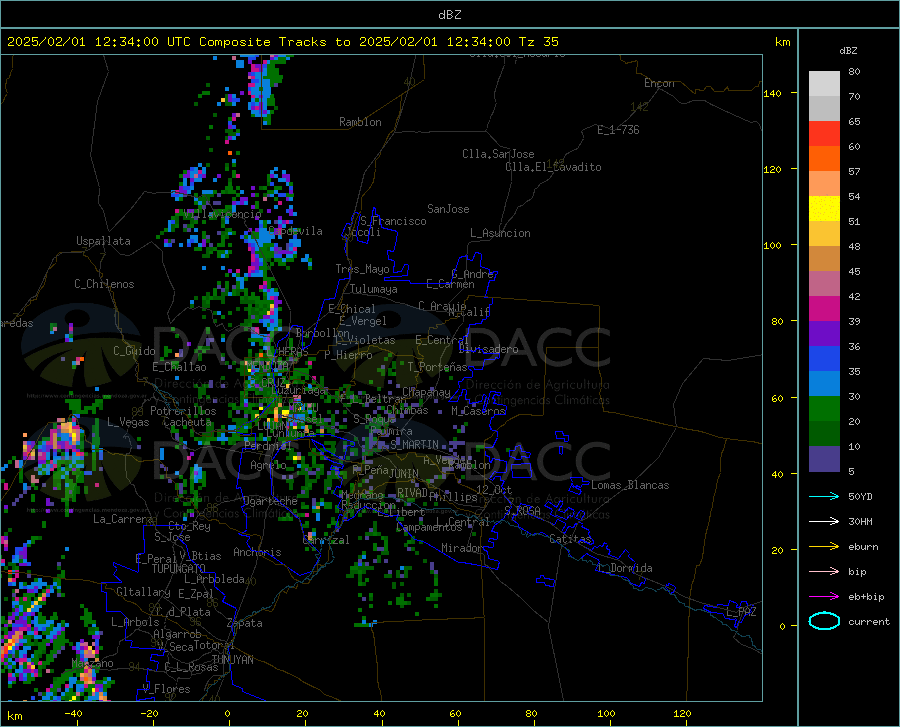900x727 pixels.
Task: Click the L_PAZ map label
Action: 741,612
